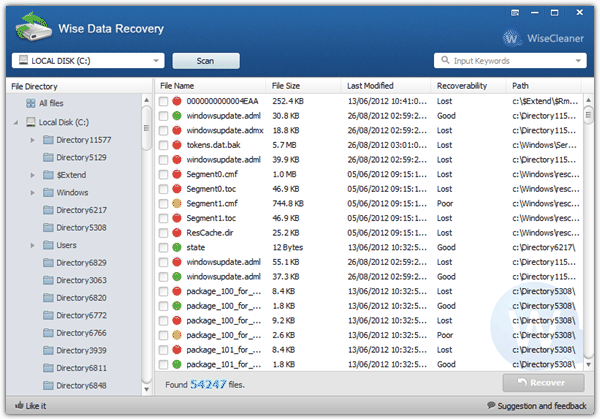Open the WiseCleaner logo link
The height and width of the screenshot is (419, 600).
point(543,38)
